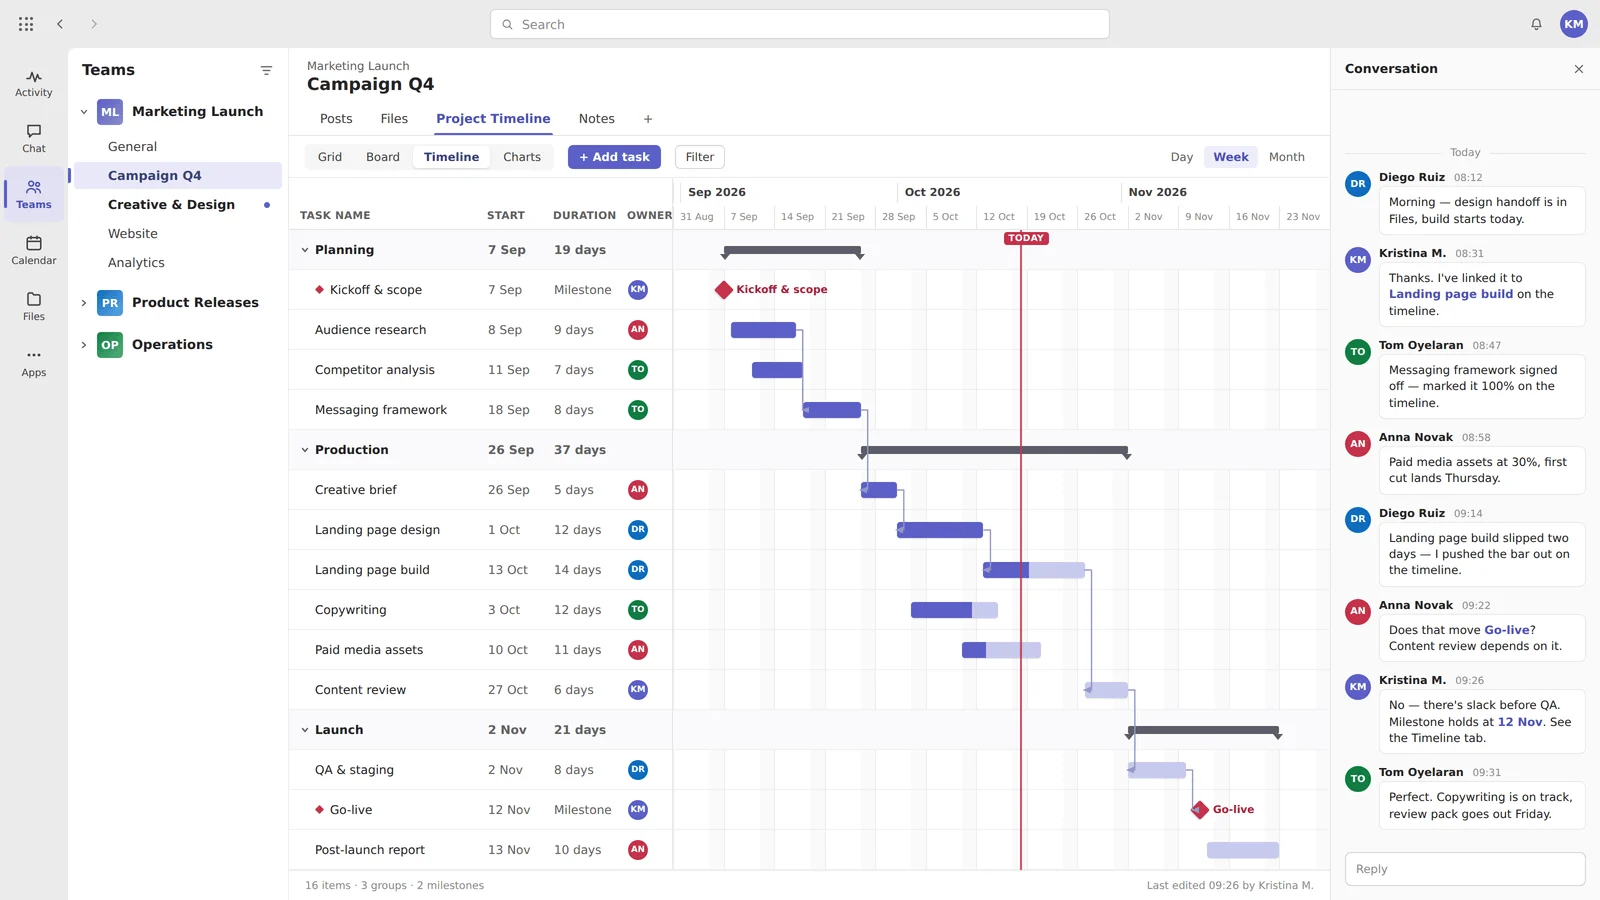Click the ML Marketing Launch team icon

(x=110, y=112)
